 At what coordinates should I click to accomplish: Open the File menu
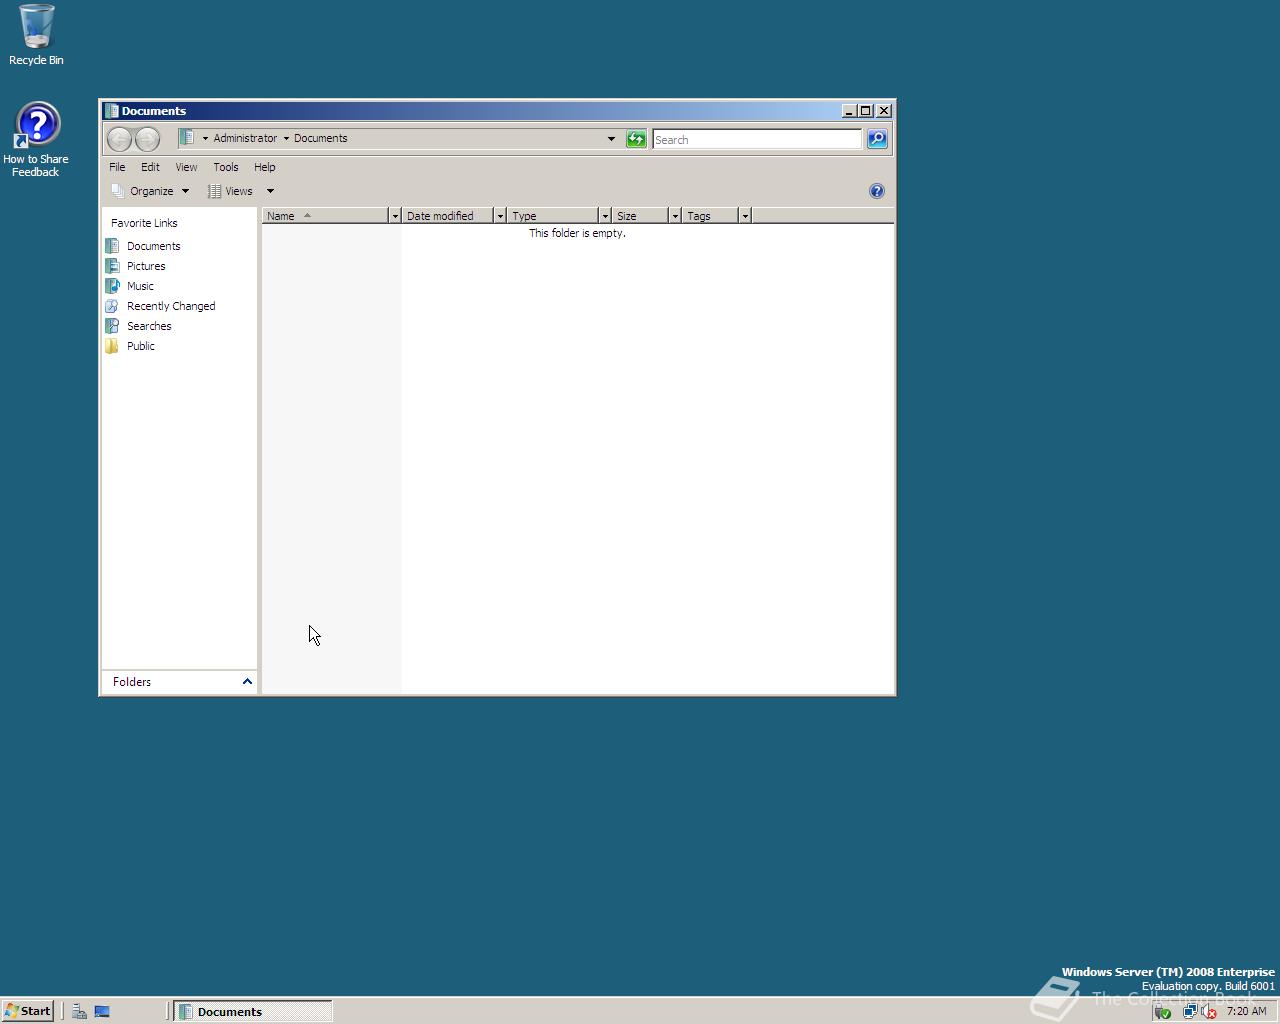pos(117,167)
